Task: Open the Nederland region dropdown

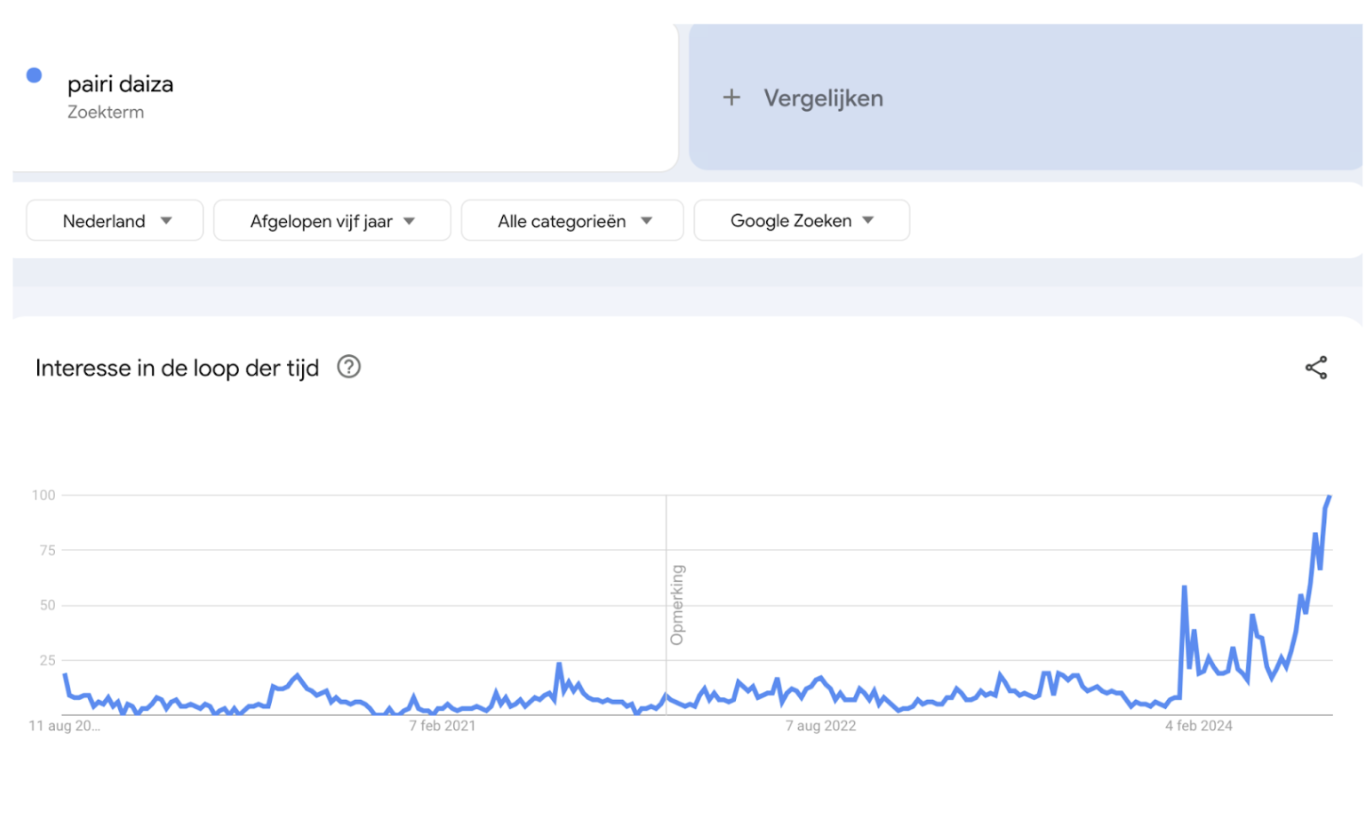Action: click(x=115, y=221)
